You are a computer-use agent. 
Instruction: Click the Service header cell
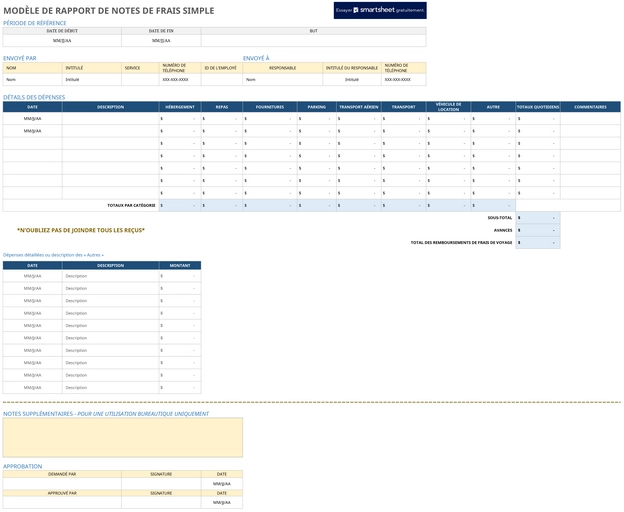(140, 68)
